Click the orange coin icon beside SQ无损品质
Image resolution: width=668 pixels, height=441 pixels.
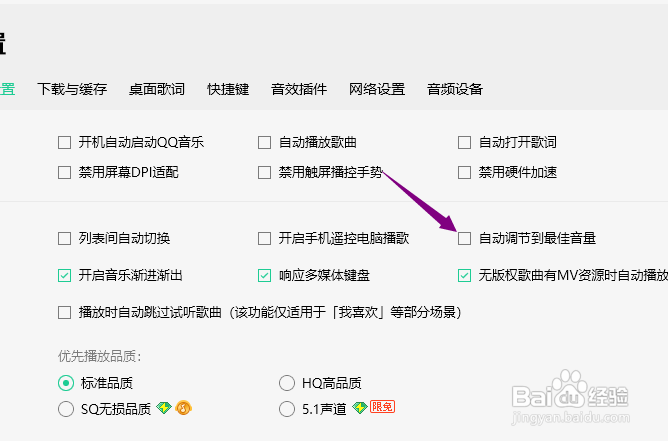(183, 408)
